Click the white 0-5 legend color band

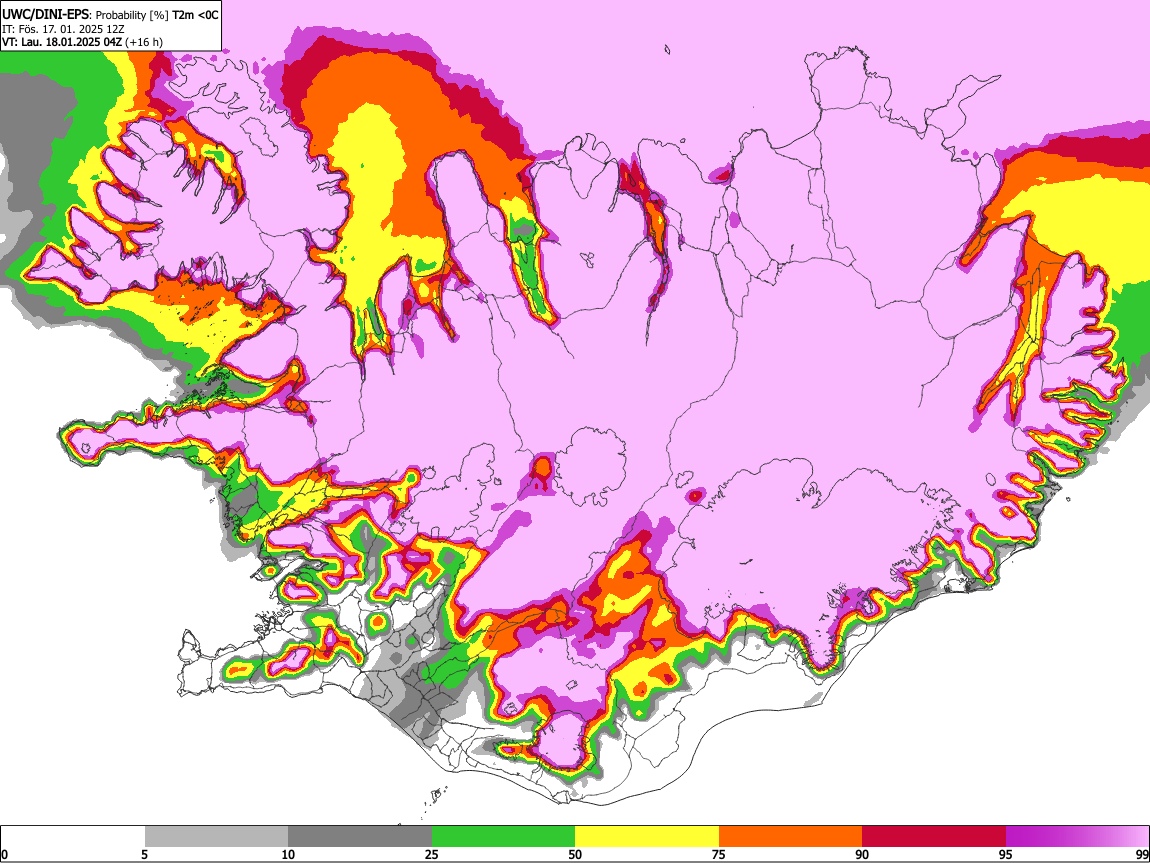click(73, 837)
